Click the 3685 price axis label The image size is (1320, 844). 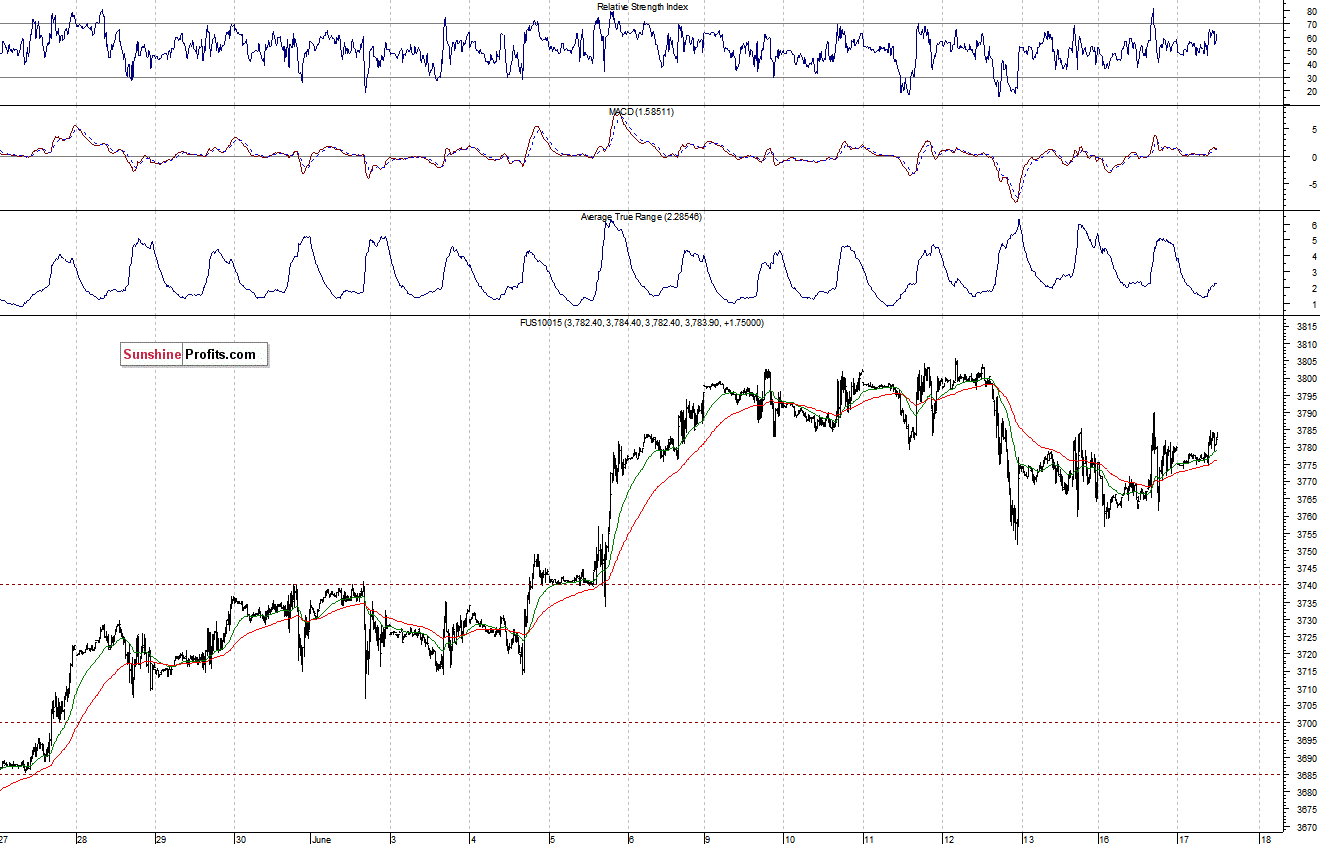click(x=1306, y=774)
